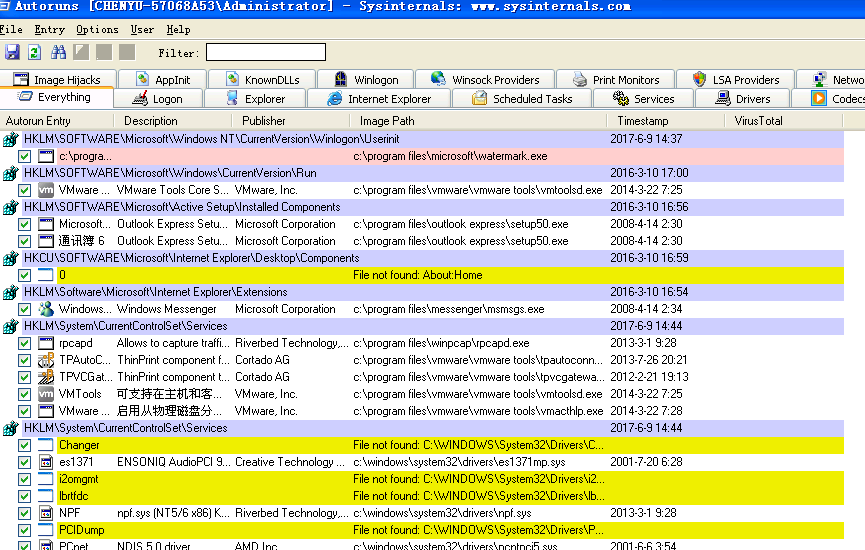Switch to the Internet Explorer tab
The image size is (865, 550).
pos(379,99)
